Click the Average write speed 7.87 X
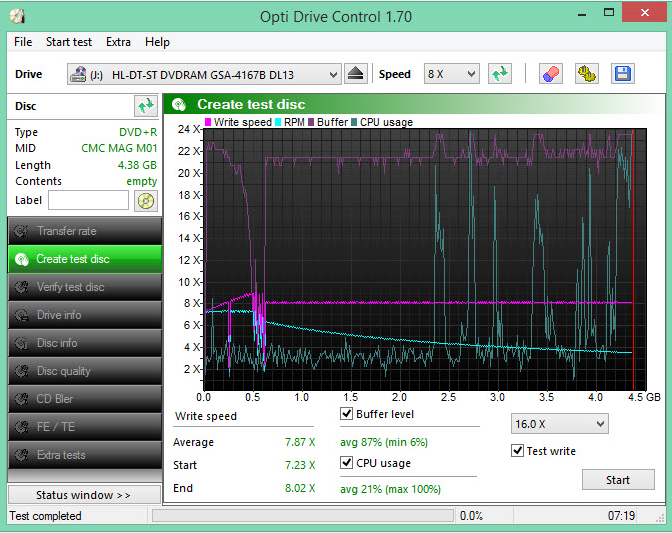The image size is (672, 533). (300, 442)
